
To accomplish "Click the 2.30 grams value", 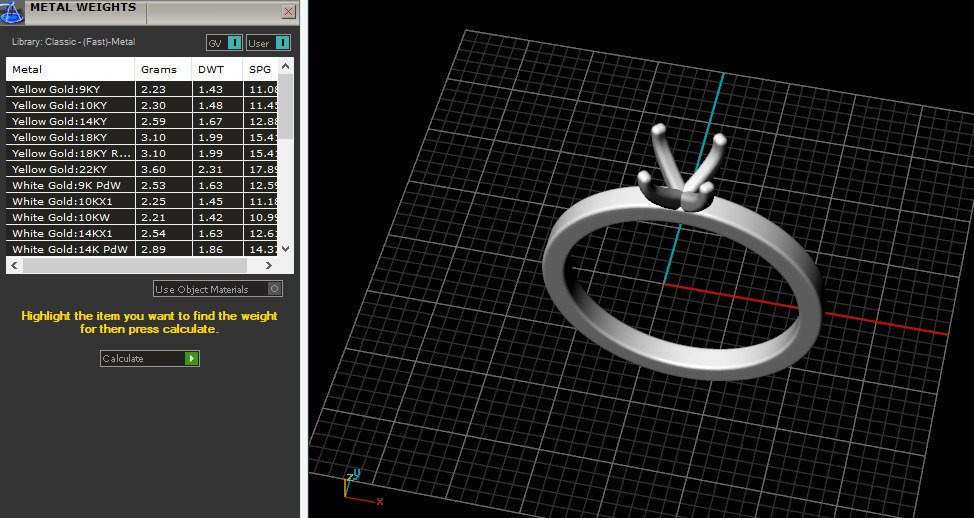I will pos(153,106).
